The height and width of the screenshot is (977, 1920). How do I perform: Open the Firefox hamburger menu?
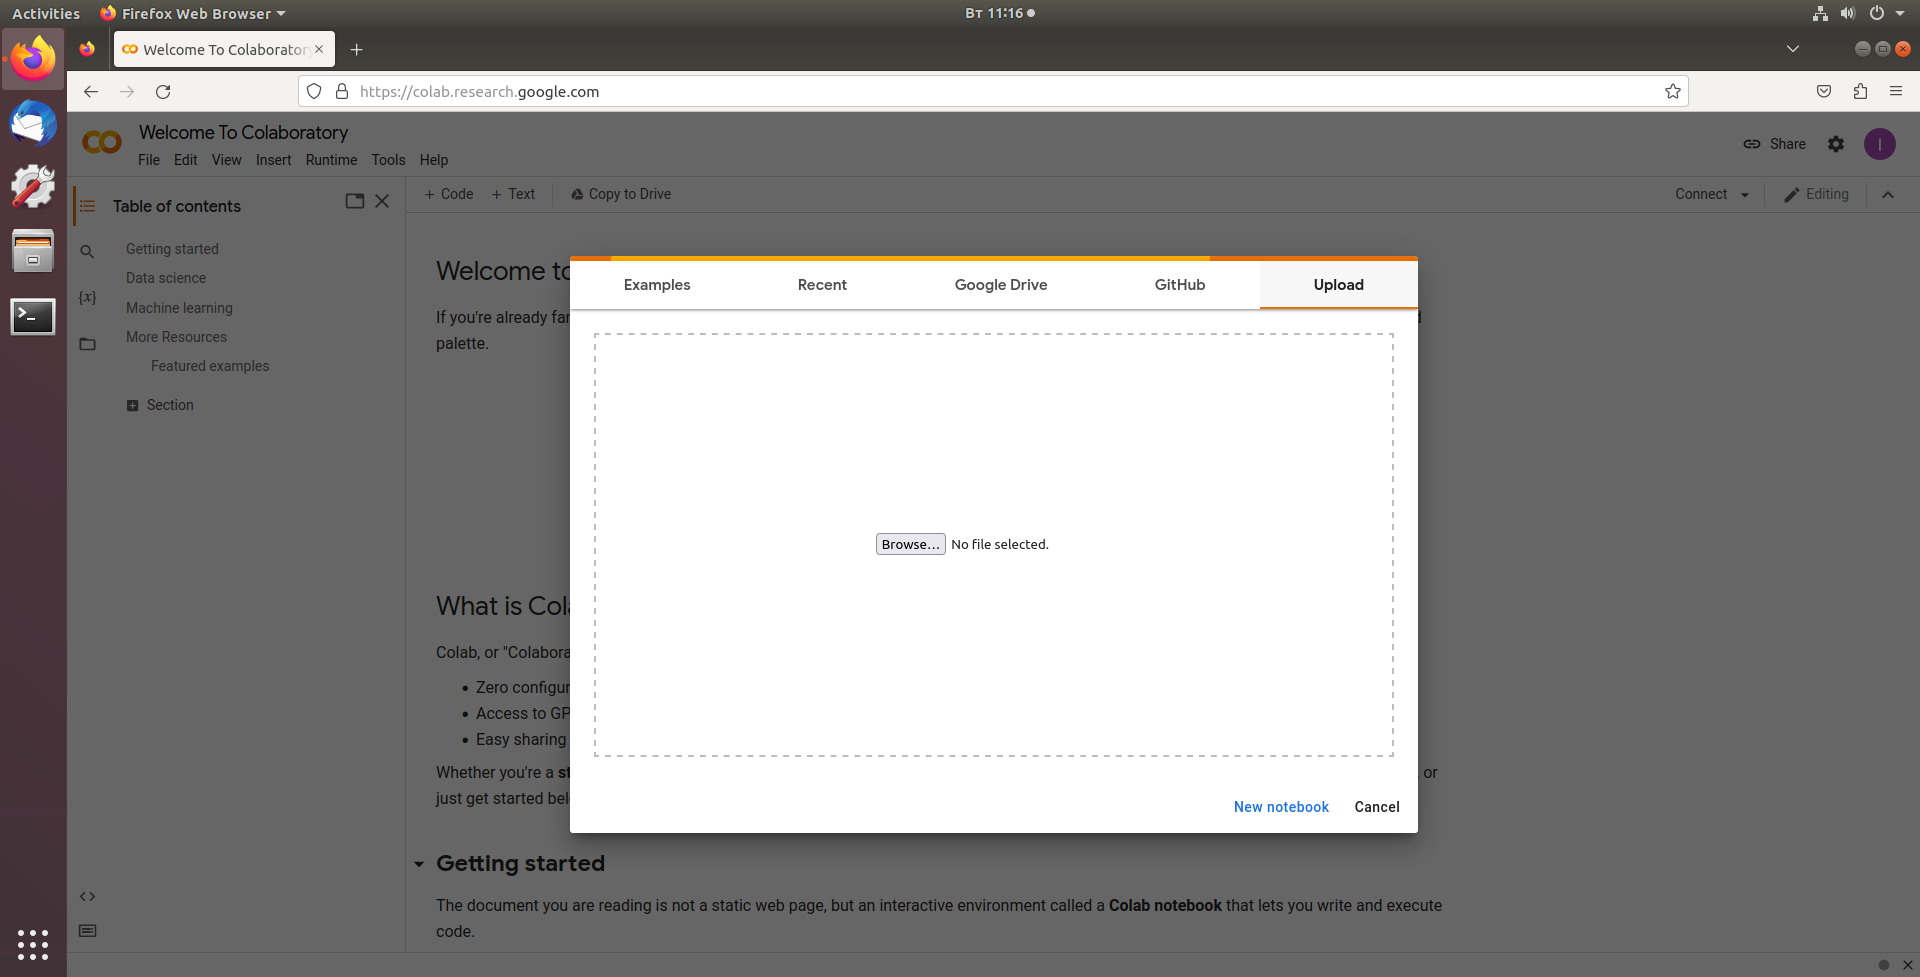pos(1896,91)
